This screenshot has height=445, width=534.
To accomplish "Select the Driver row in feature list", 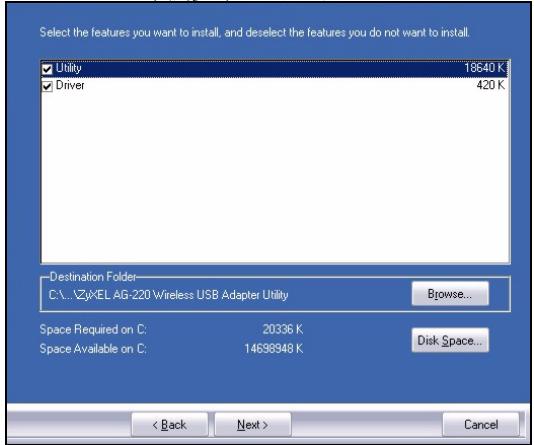I will 275,85.
